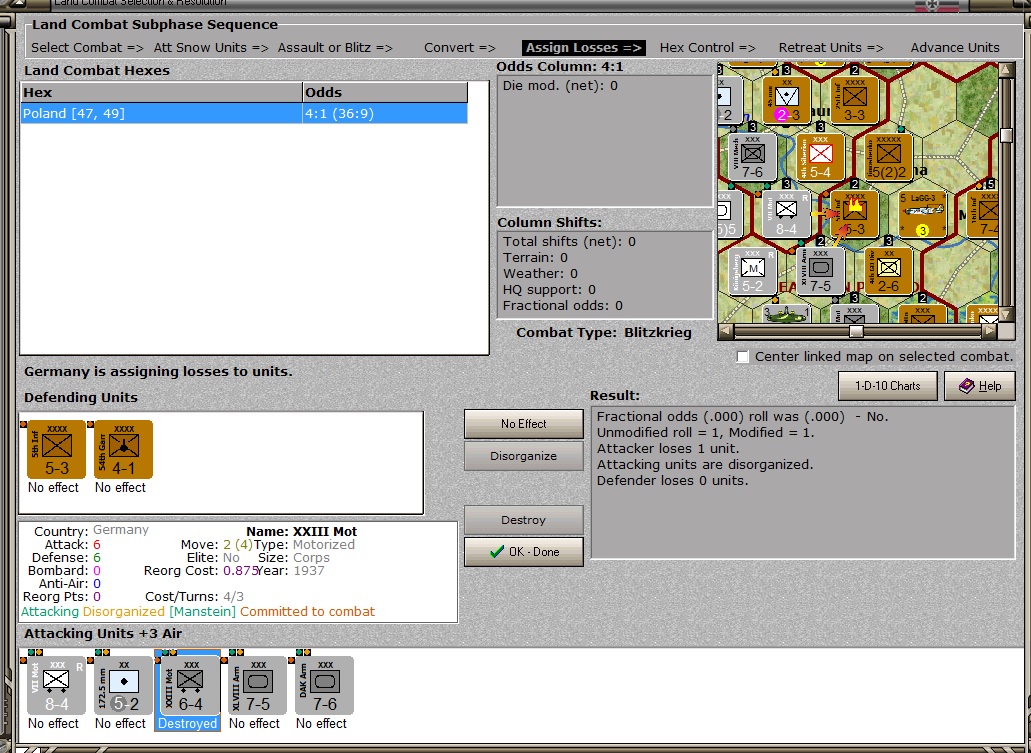Select the DAK Arm 7-6 attacking unit

(324, 685)
